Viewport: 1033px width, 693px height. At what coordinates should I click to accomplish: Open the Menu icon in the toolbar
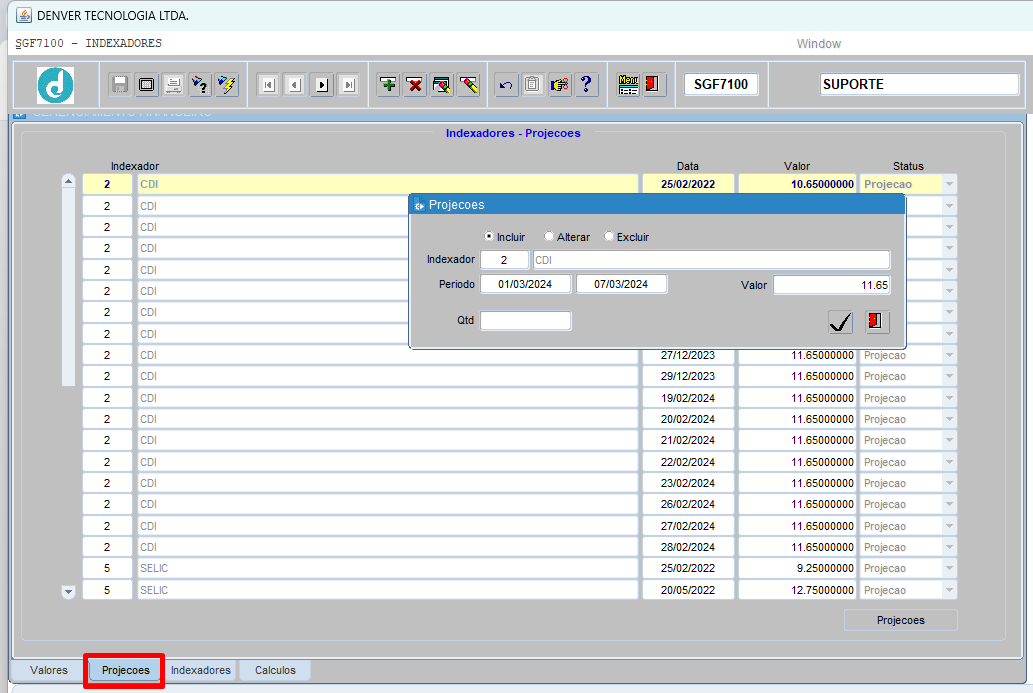tap(628, 85)
